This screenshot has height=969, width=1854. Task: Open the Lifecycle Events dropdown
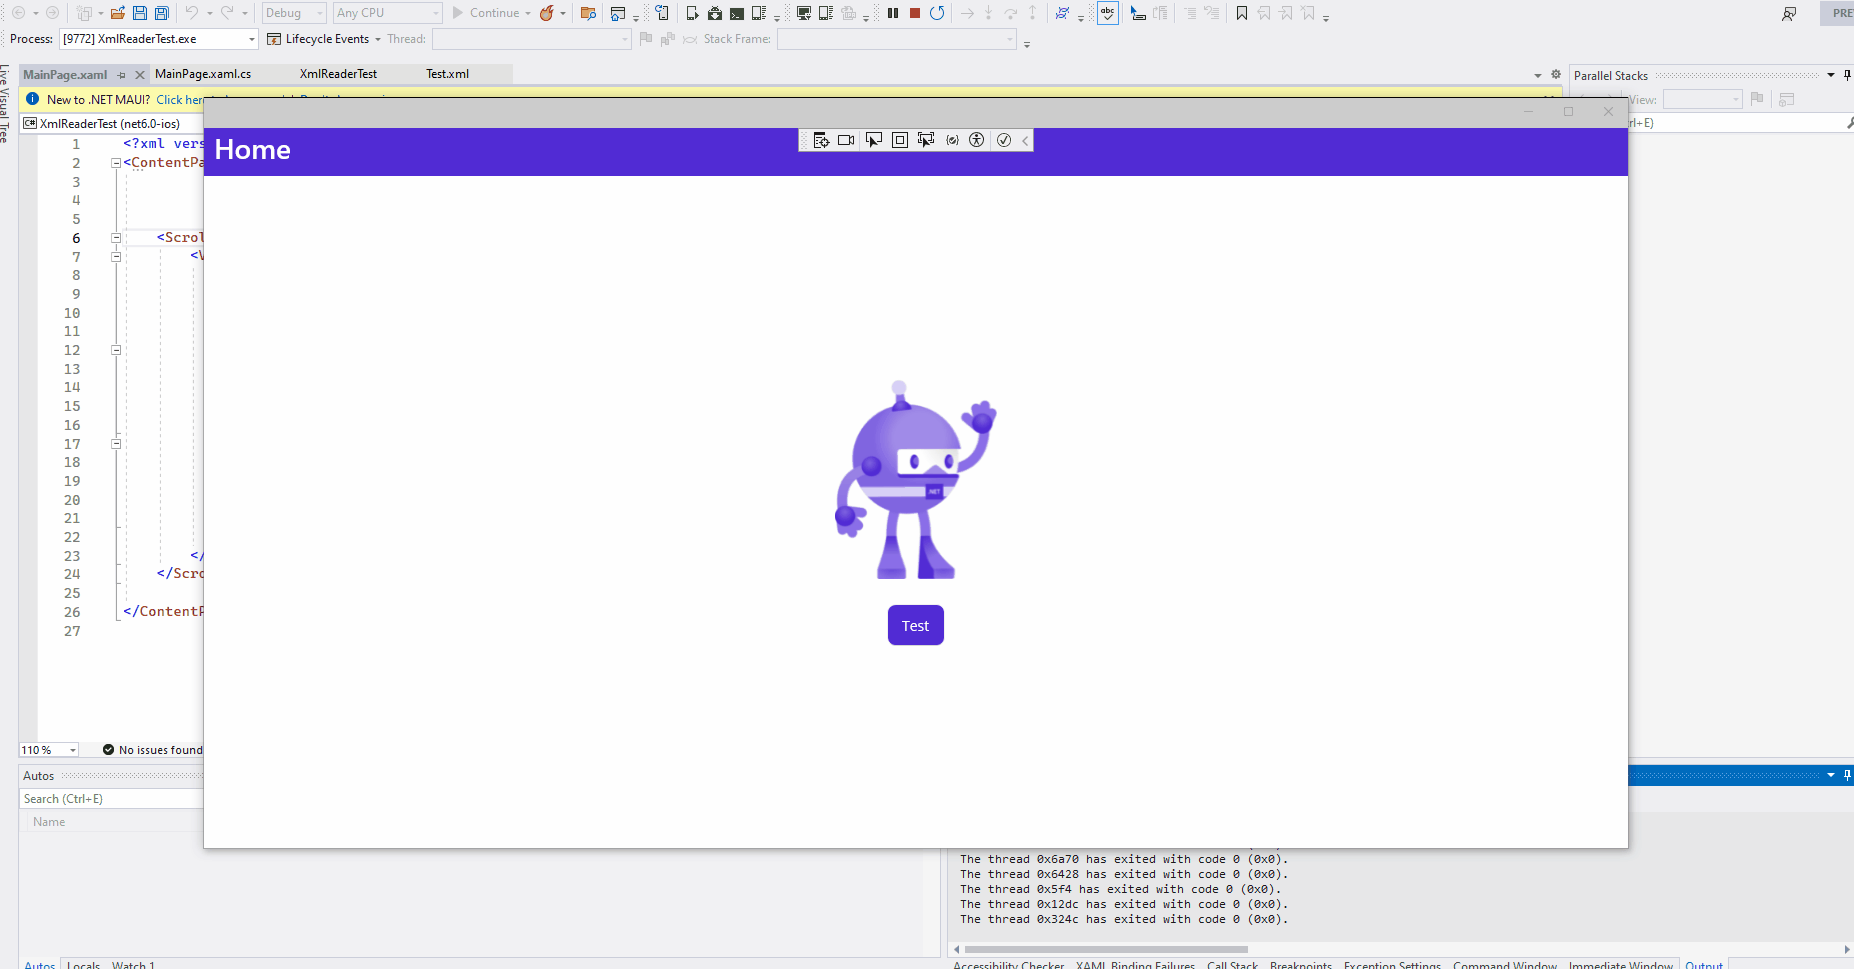pyautogui.click(x=325, y=39)
